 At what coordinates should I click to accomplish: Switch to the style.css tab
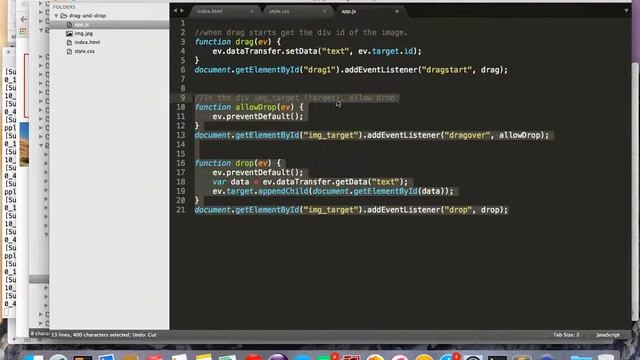click(x=279, y=11)
